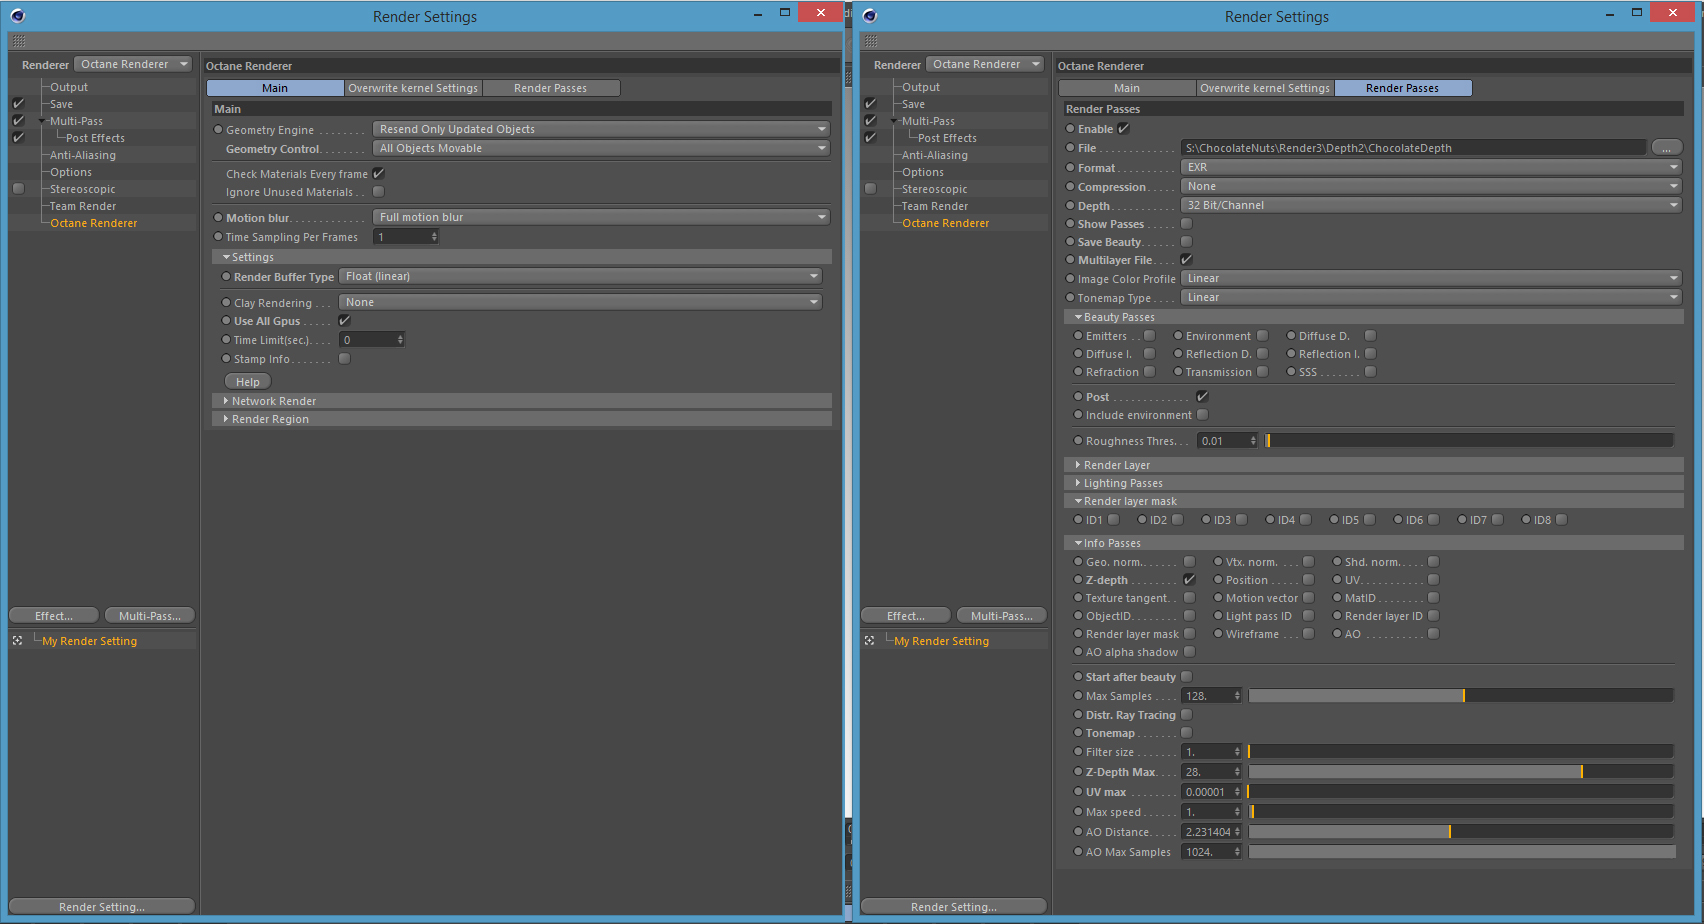The height and width of the screenshot is (924, 1704).
Task: Click the keyframe dot next to Motion blur
Action: tap(218, 217)
